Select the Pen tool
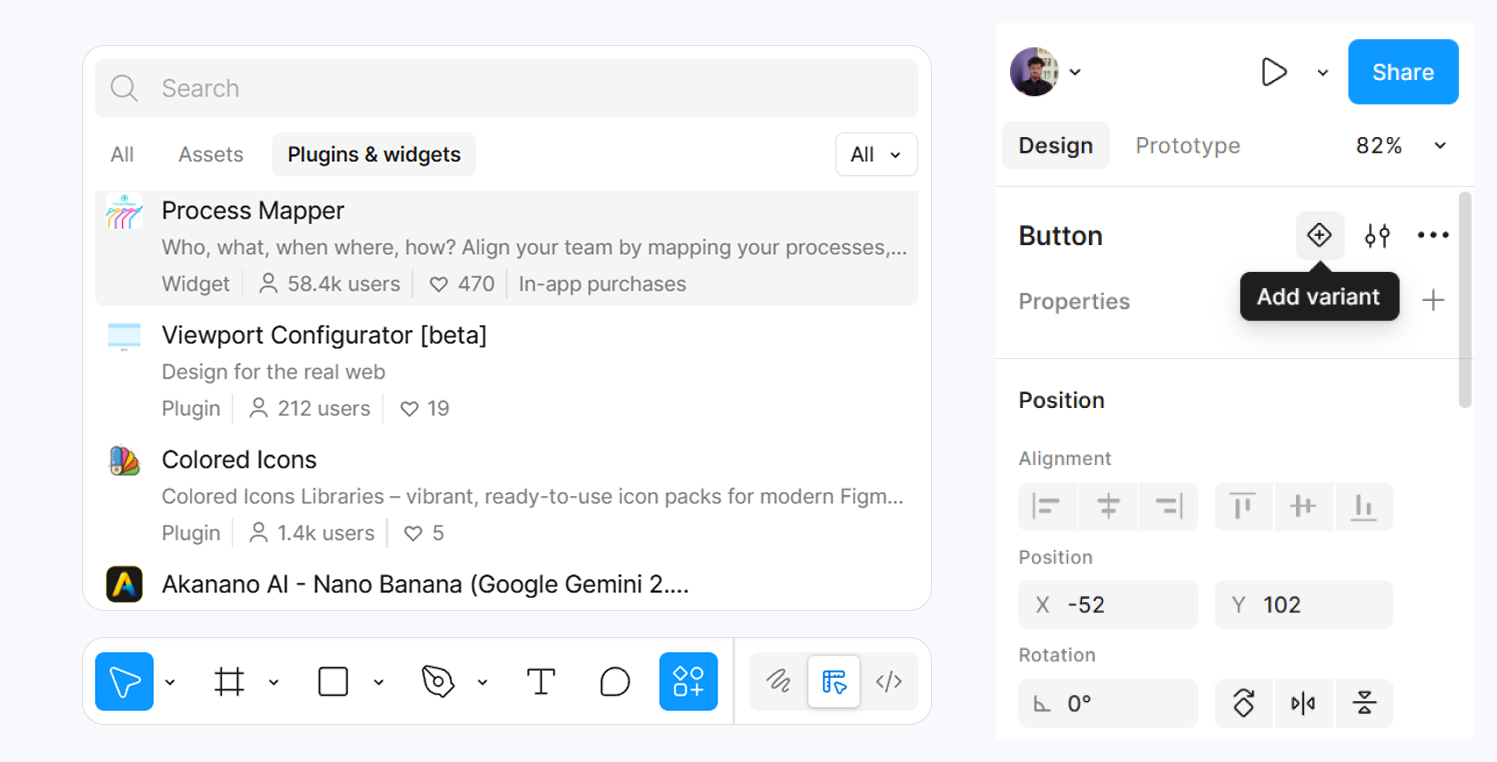This screenshot has width=1497, height=762. pos(437,682)
